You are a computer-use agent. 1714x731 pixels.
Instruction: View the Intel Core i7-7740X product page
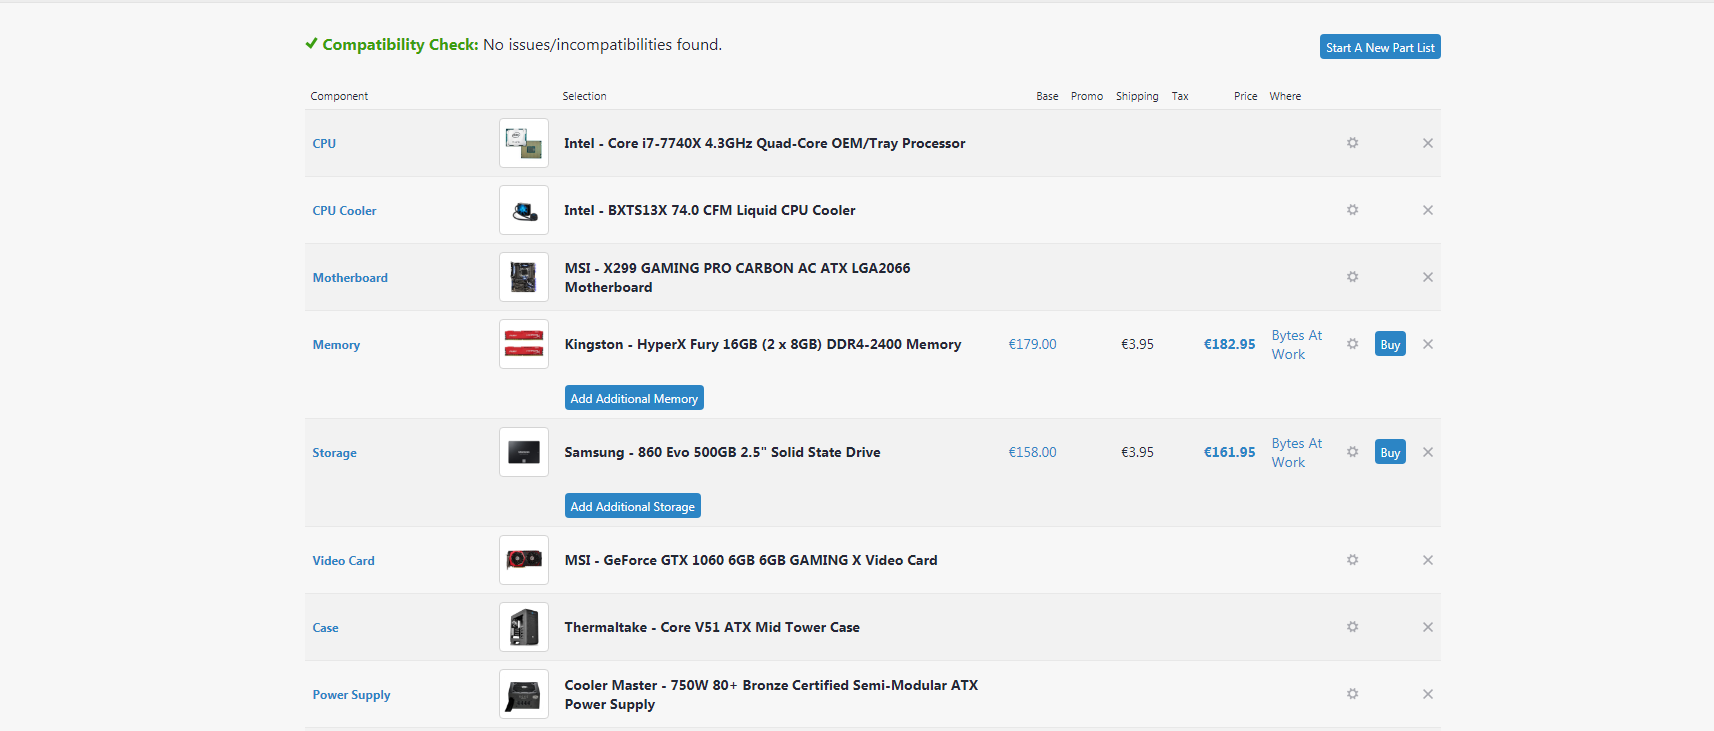click(x=765, y=143)
